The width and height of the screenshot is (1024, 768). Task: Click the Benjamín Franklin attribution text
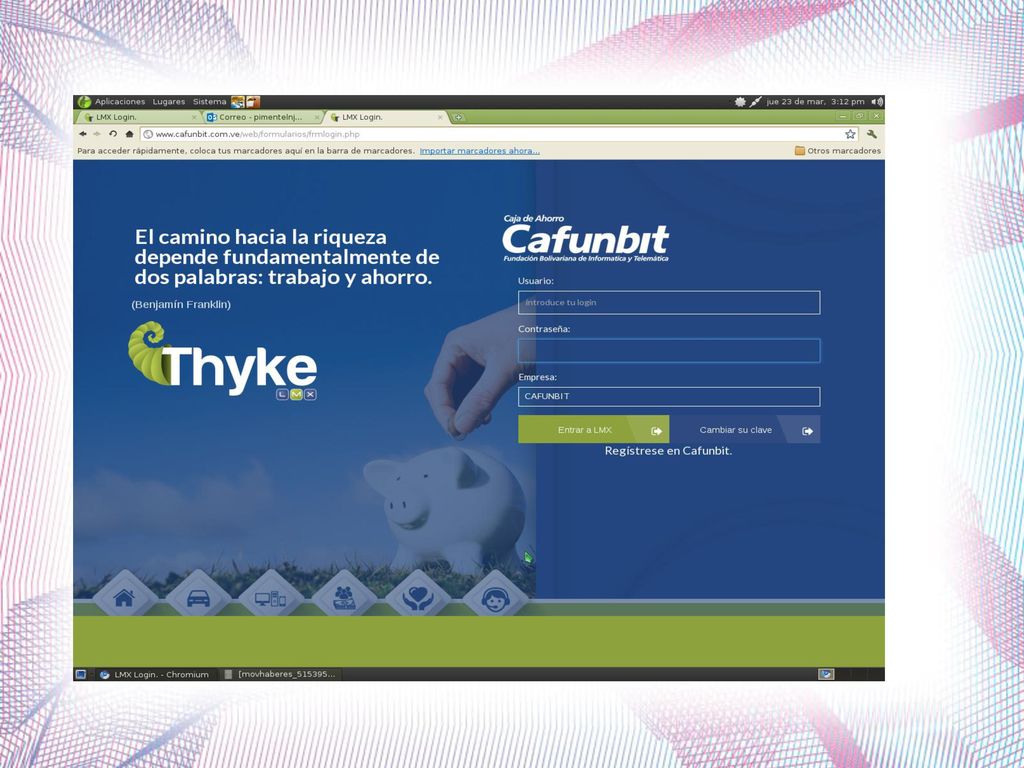click(181, 304)
